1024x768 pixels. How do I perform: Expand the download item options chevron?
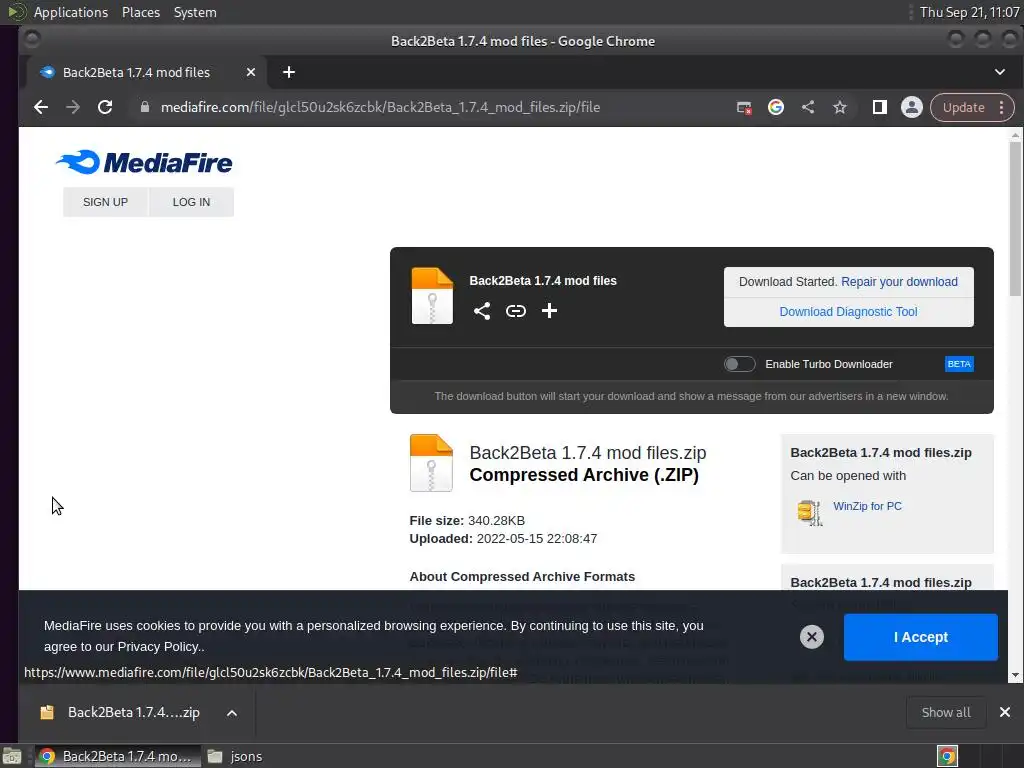tap(232, 713)
